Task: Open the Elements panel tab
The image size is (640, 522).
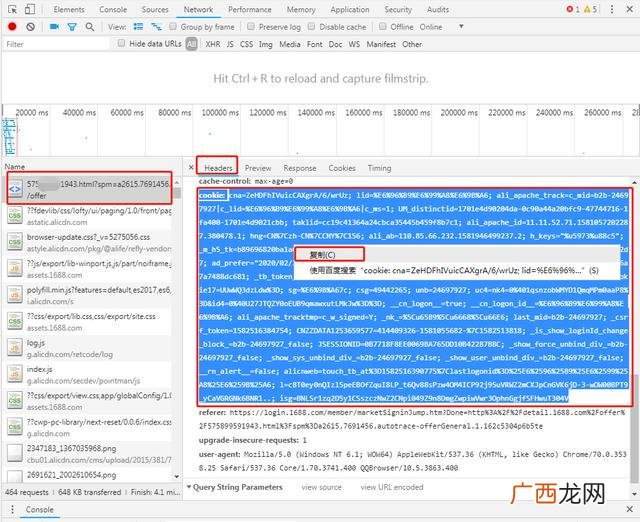Action: coord(69,9)
